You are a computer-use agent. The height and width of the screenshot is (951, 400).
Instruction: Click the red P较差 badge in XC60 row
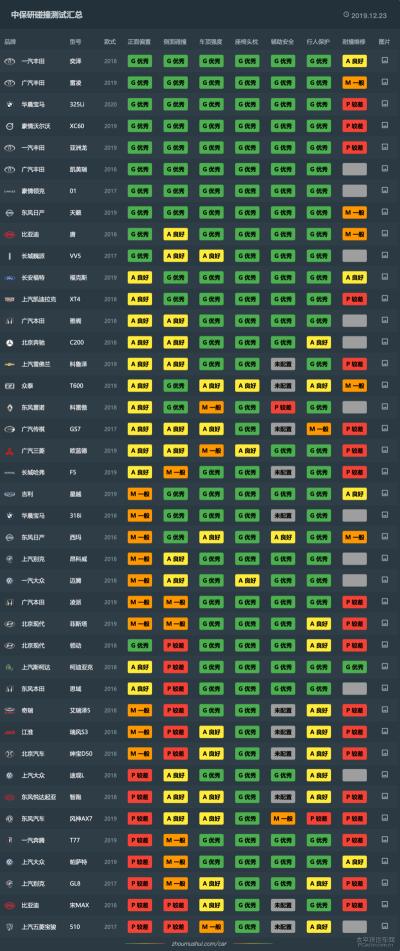(x=355, y=126)
